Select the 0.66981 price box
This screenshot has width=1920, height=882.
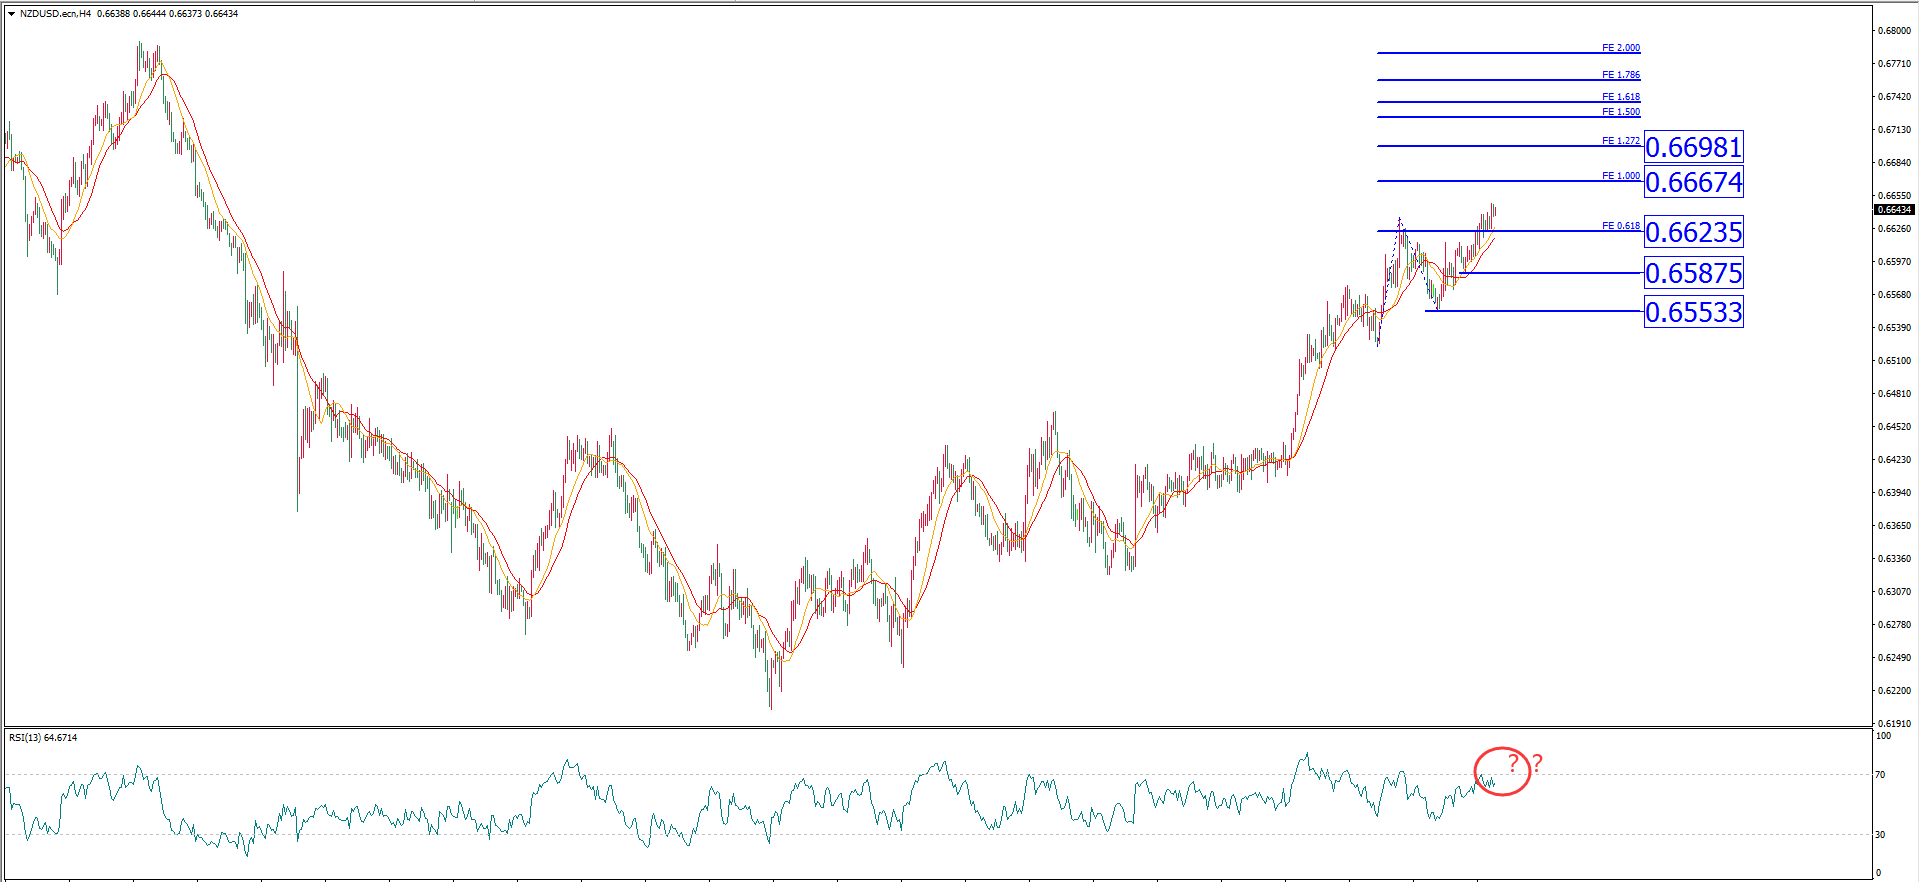[x=1693, y=148]
